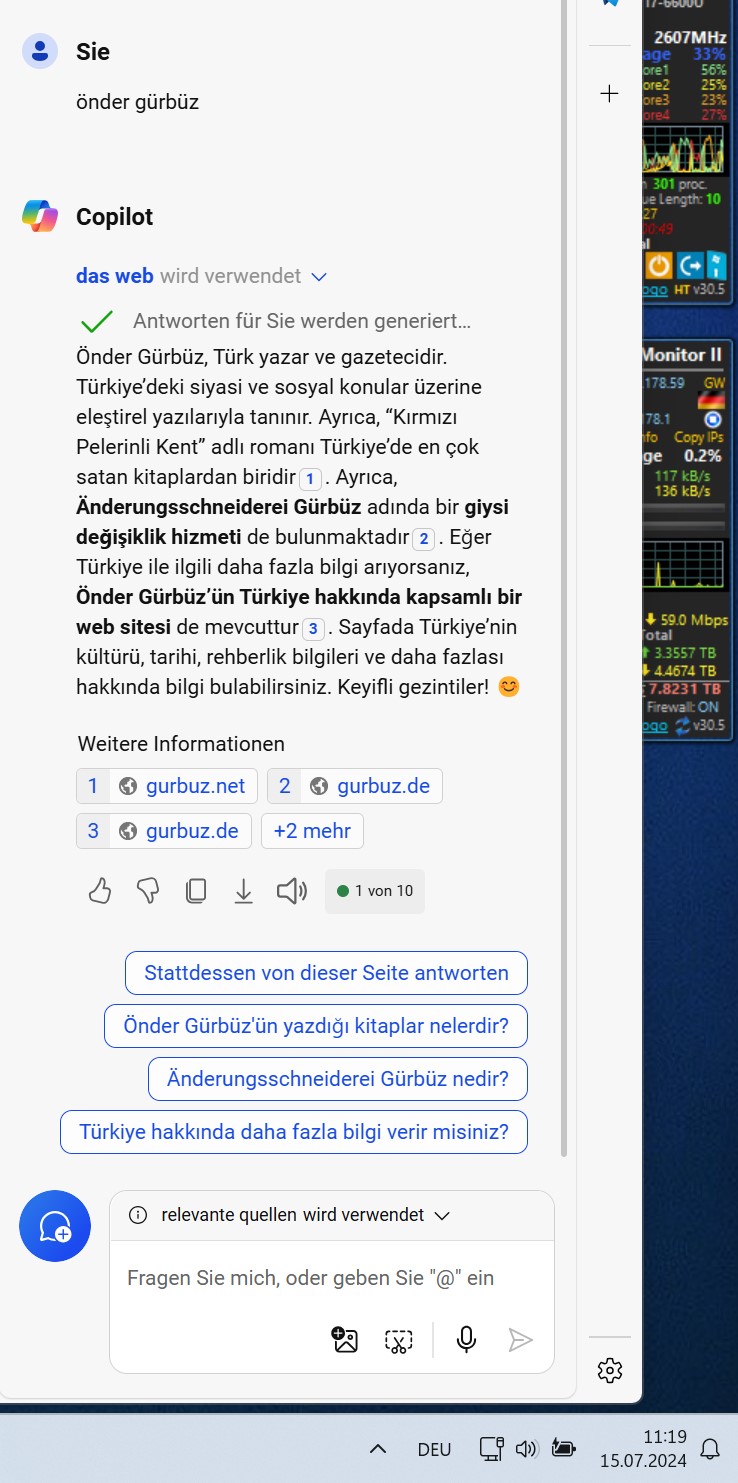Click the volume speaker icon in system tray
This screenshot has height=1483, width=738.
tap(526, 1449)
